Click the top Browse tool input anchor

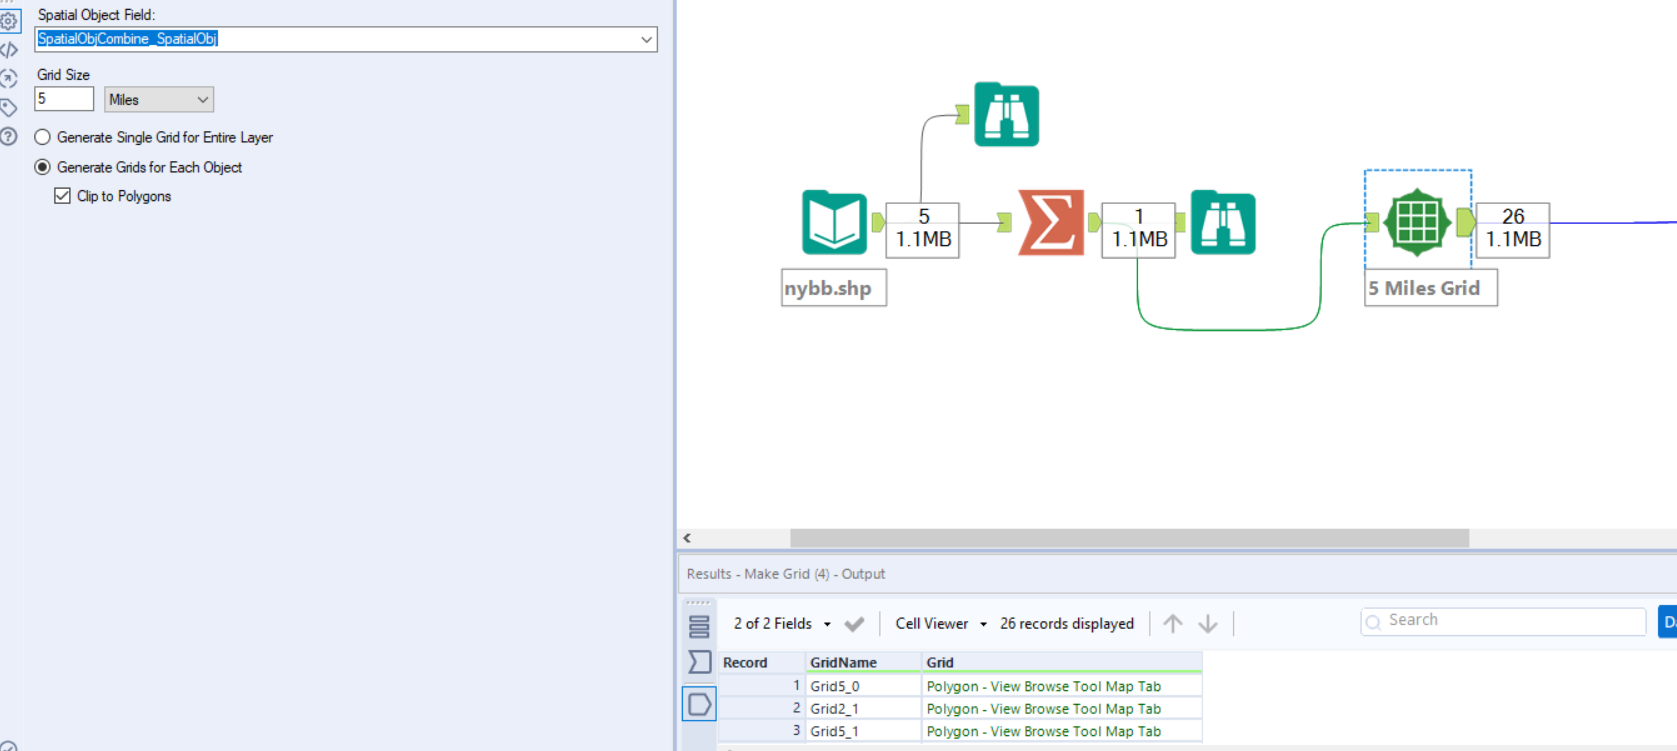tap(962, 114)
